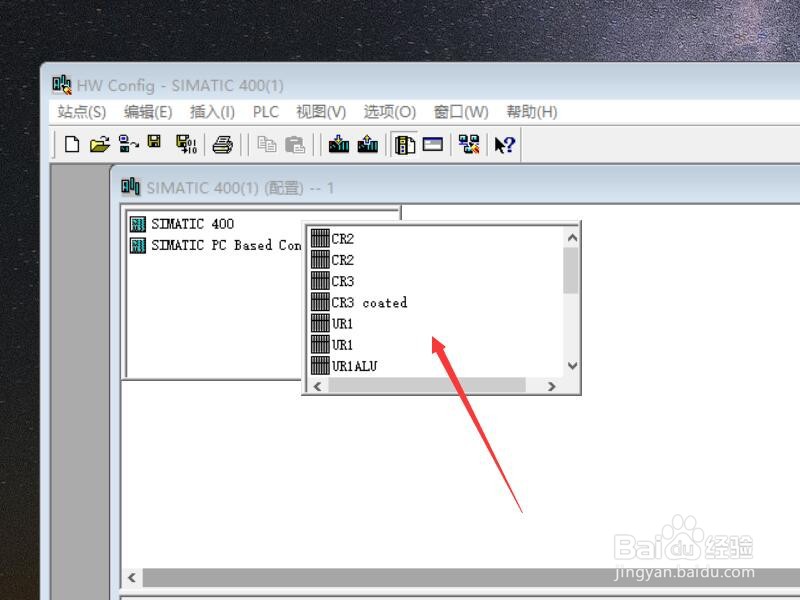This screenshot has height=600, width=800.
Task: Select the CR3 coated rack
Action: point(362,302)
